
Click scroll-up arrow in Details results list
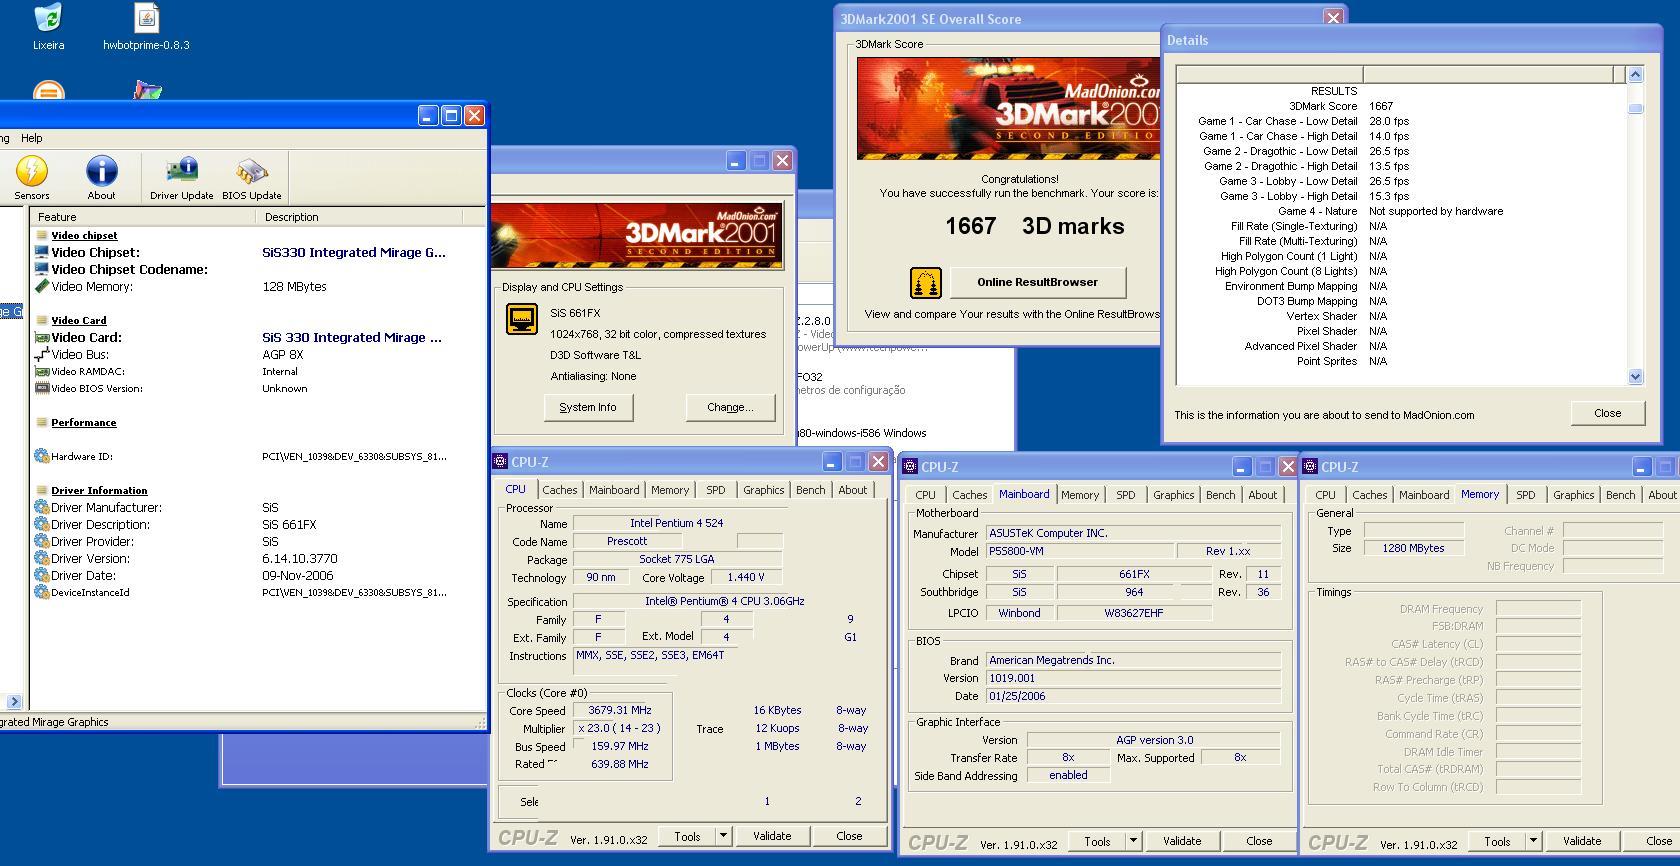point(1636,75)
